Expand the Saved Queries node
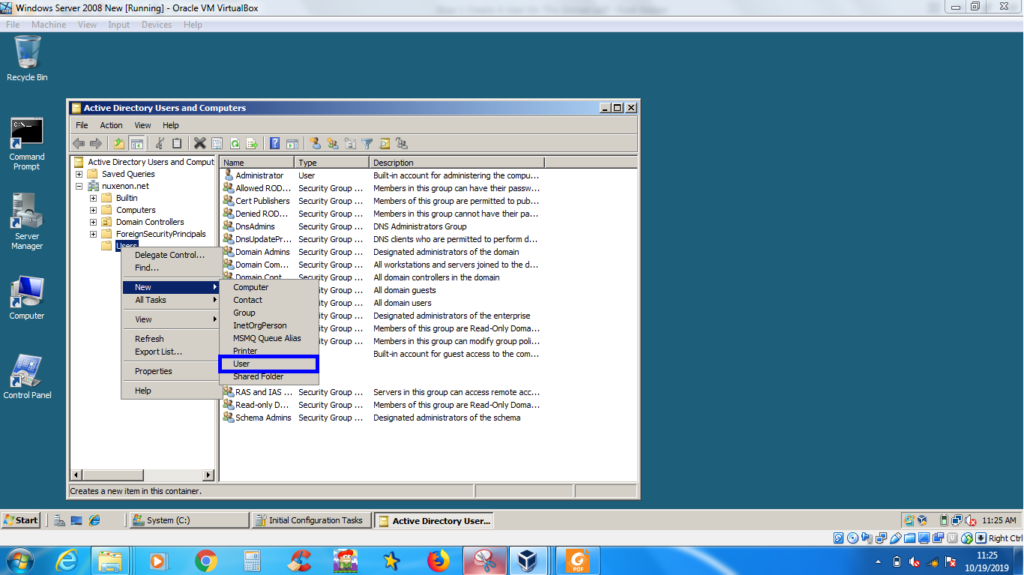The width and height of the screenshot is (1024, 575). pyautogui.click(x=79, y=174)
